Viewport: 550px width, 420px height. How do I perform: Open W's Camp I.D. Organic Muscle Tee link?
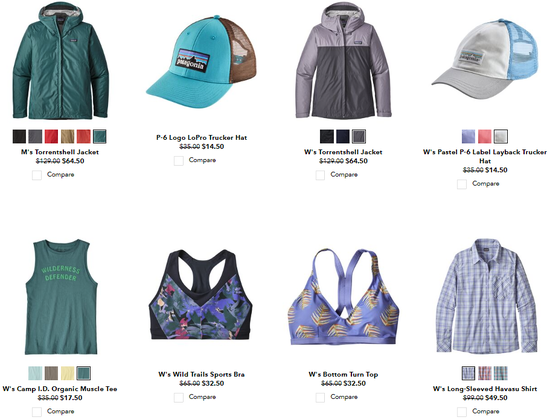tap(60, 389)
